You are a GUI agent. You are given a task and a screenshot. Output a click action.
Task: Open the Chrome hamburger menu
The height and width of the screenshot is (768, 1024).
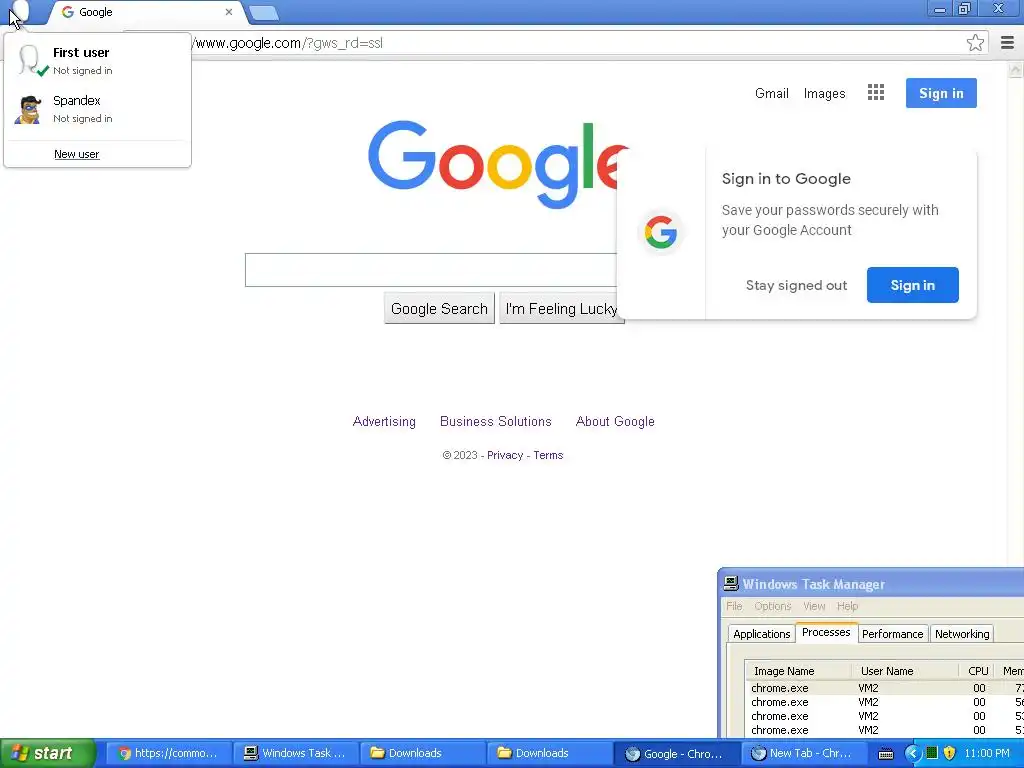[x=1007, y=43]
